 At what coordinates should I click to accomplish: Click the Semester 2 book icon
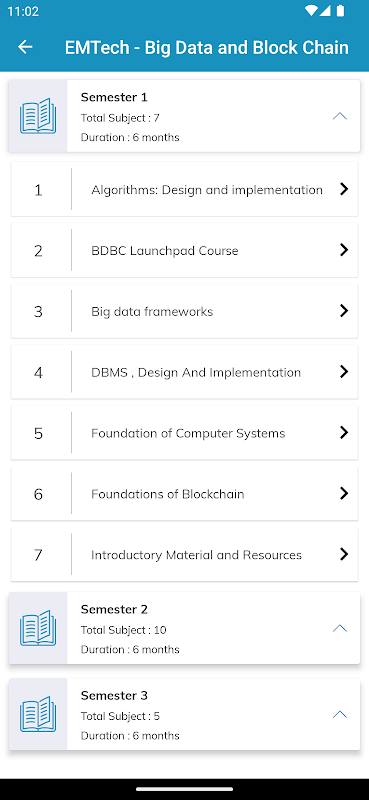(x=38, y=628)
